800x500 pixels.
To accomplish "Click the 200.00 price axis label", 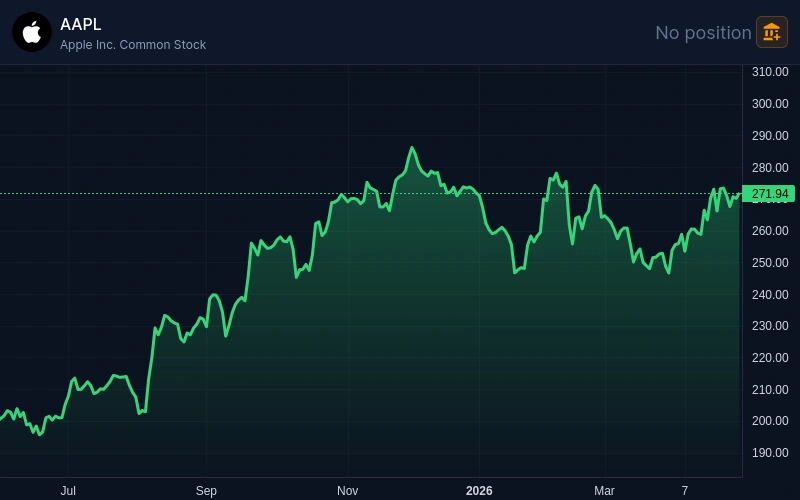I will click(770, 421).
